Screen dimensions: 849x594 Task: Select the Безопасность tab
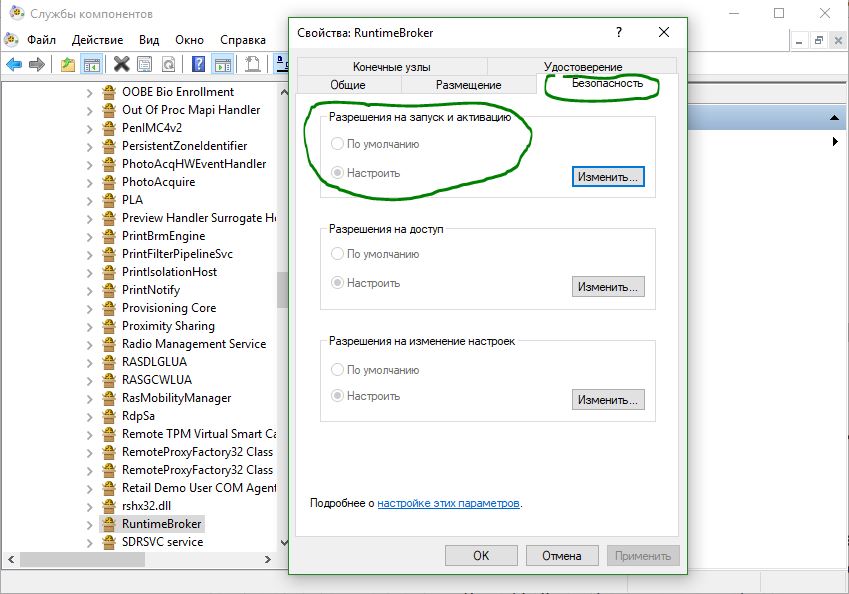tap(608, 83)
